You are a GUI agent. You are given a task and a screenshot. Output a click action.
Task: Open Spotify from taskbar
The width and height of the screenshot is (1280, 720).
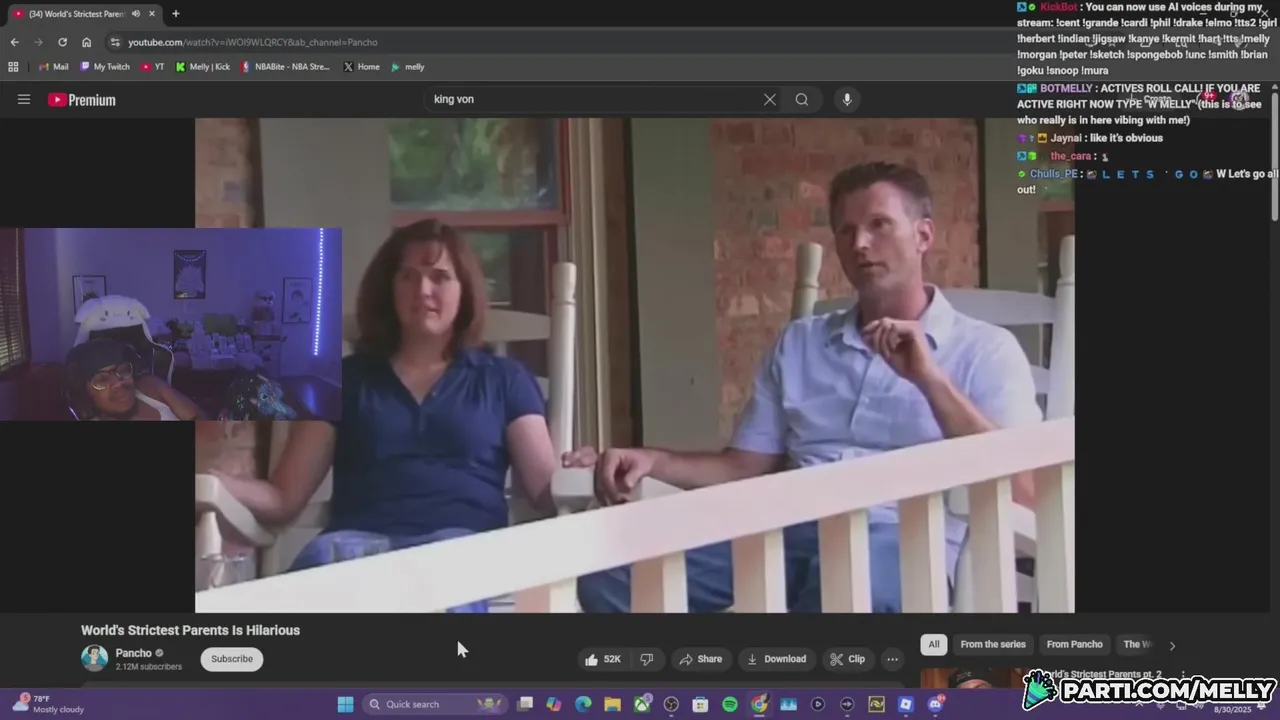730,704
